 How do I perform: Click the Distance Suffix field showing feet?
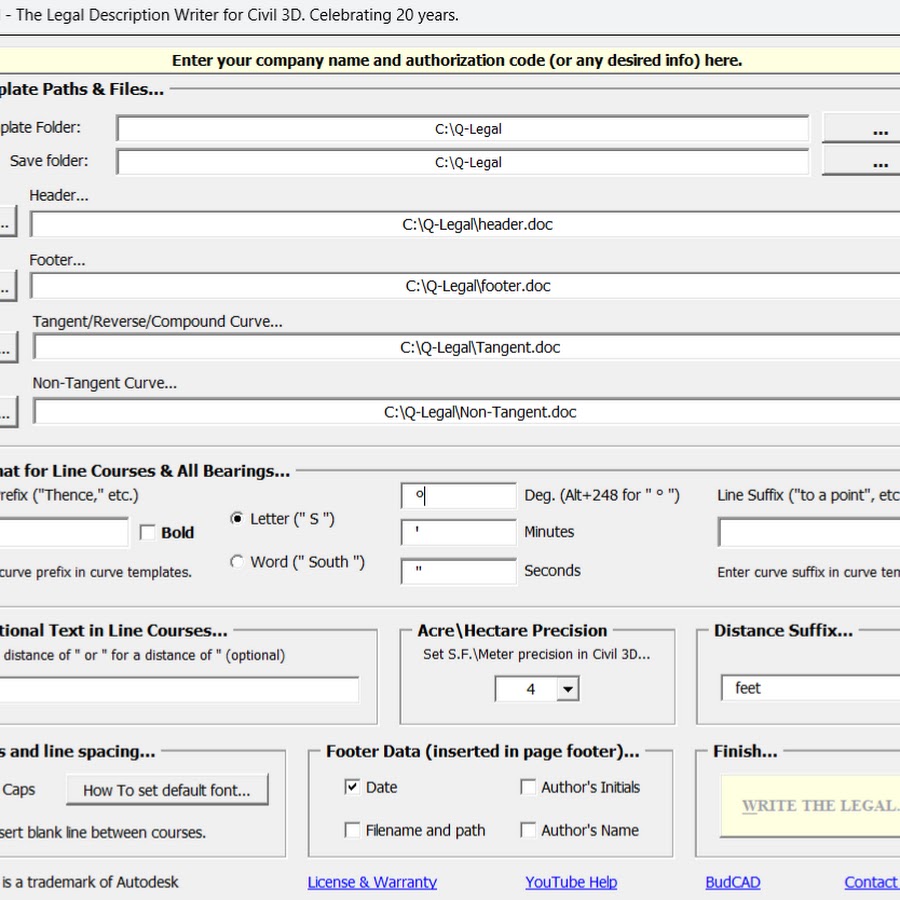pos(810,688)
